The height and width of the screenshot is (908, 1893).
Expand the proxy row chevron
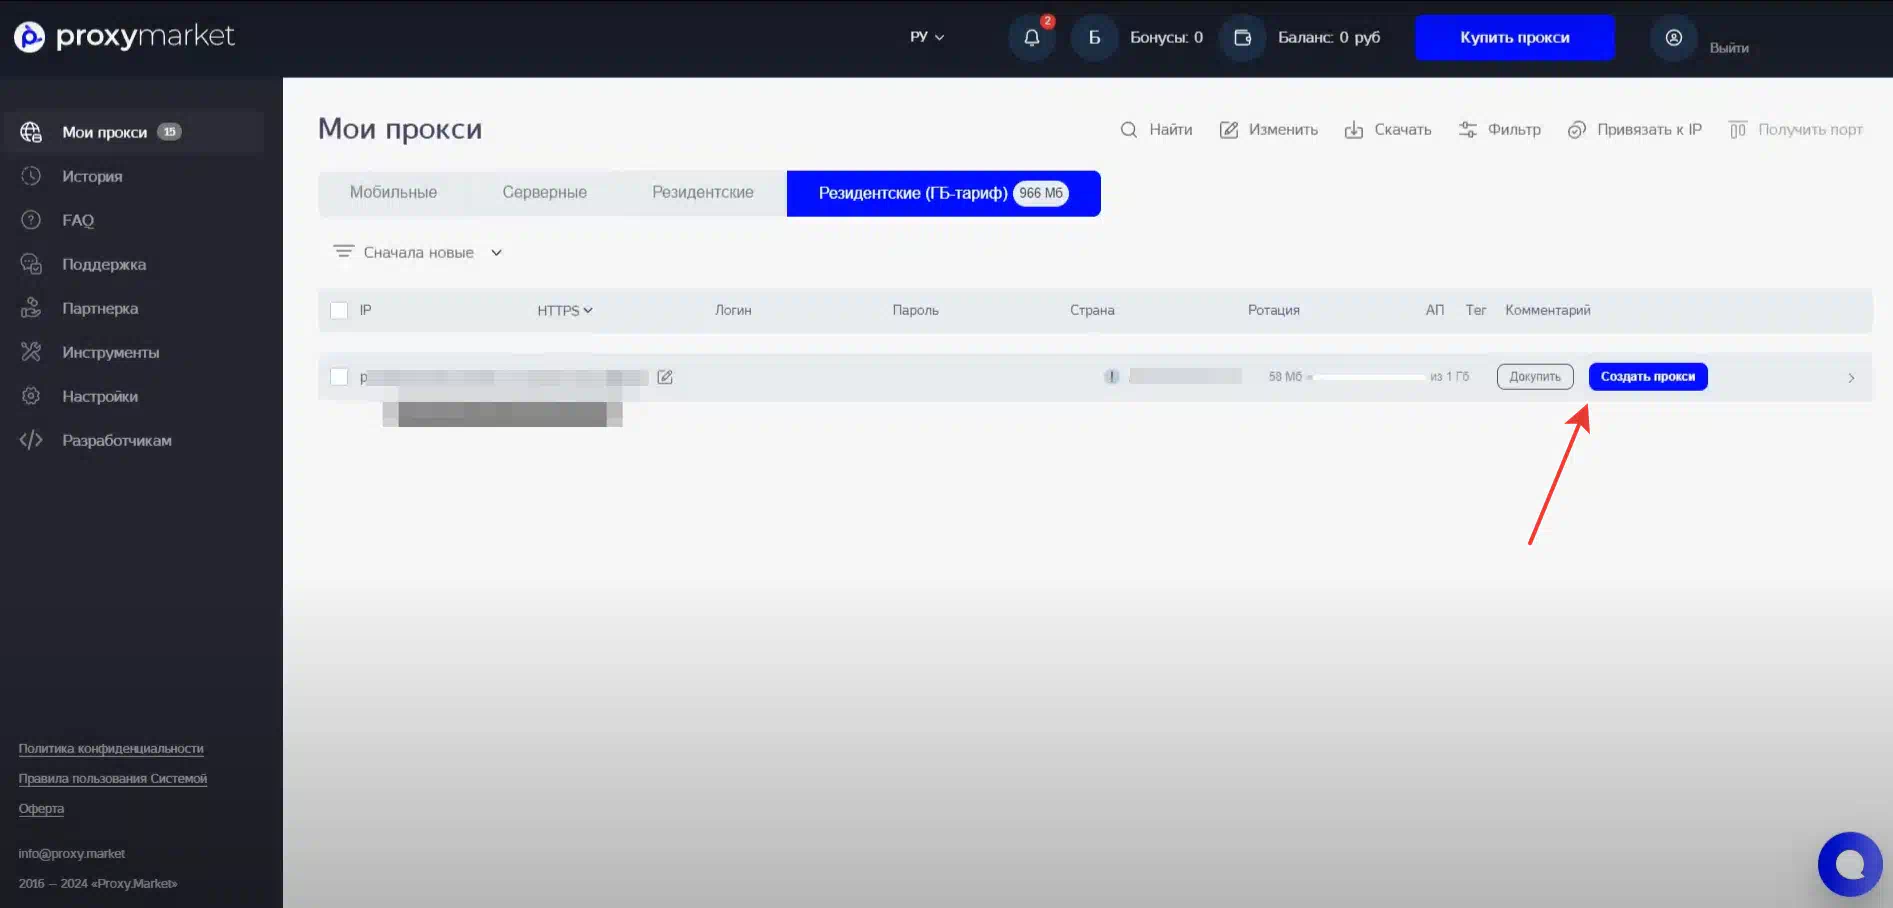(1851, 378)
